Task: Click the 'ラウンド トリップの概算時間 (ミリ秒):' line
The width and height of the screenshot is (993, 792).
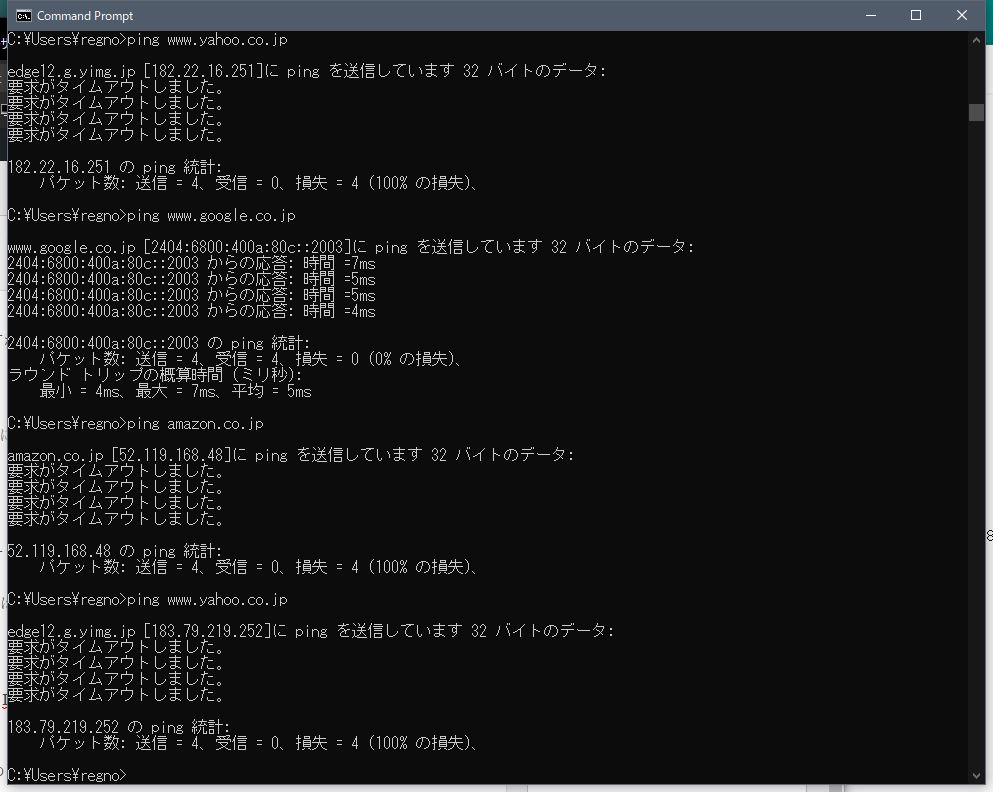Action: [155, 375]
